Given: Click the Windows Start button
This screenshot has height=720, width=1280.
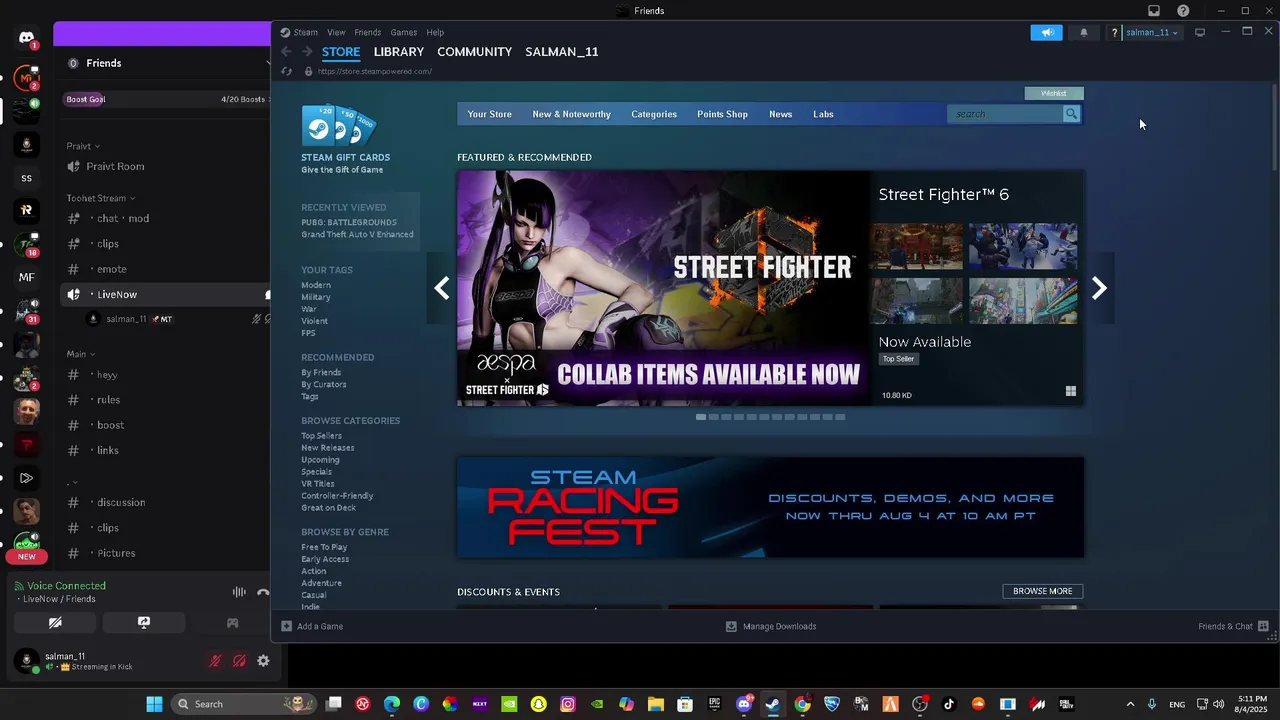Looking at the screenshot, I should (x=155, y=704).
